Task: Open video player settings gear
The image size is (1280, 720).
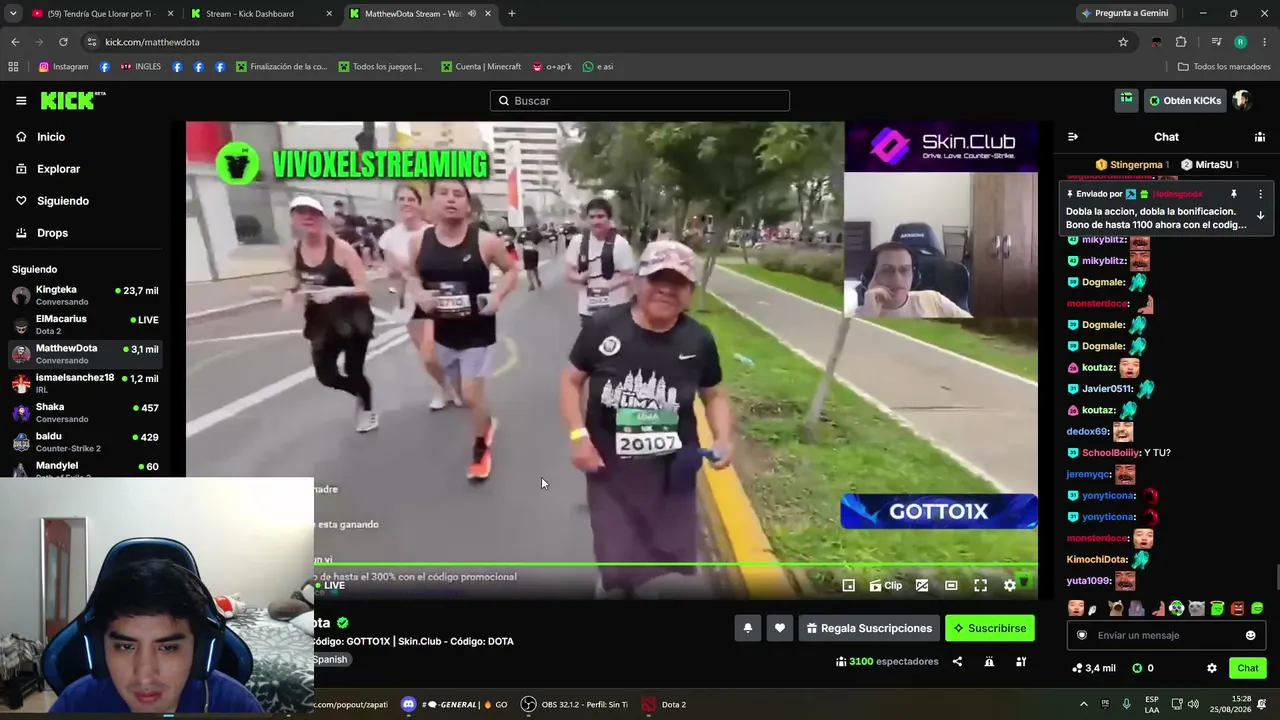Action: point(1010,586)
